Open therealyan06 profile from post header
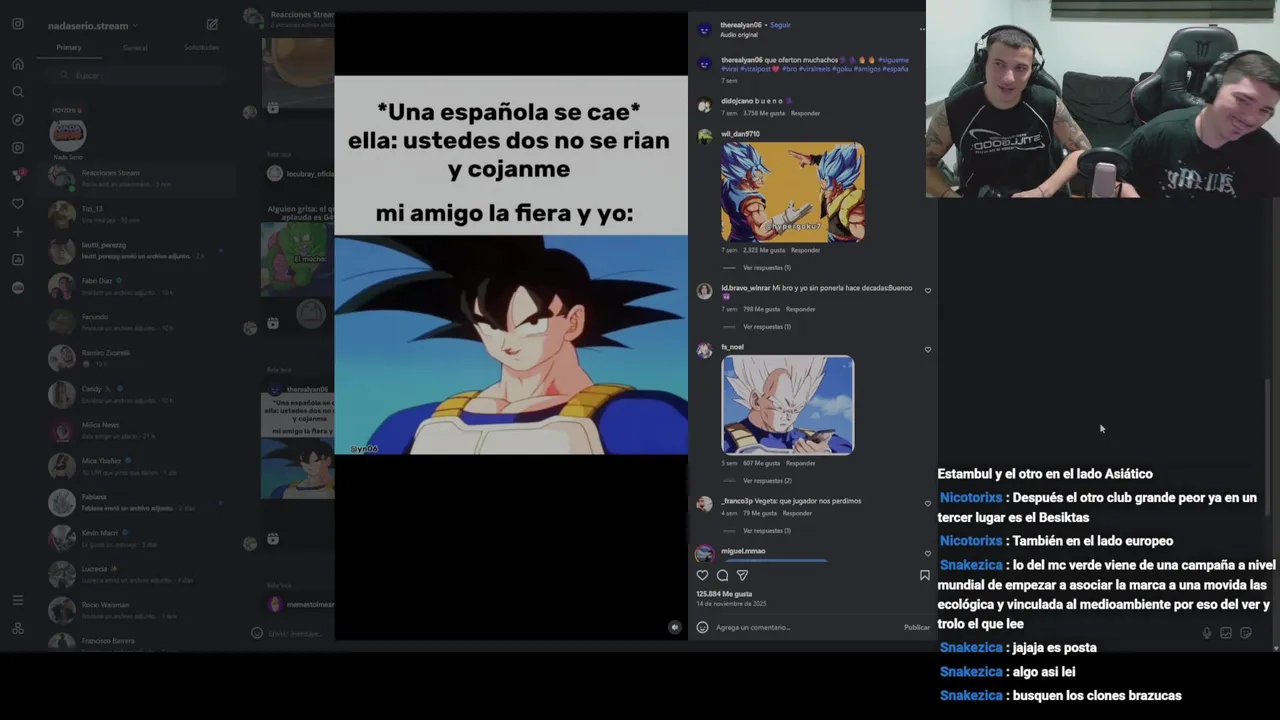 click(x=740, y=25)
